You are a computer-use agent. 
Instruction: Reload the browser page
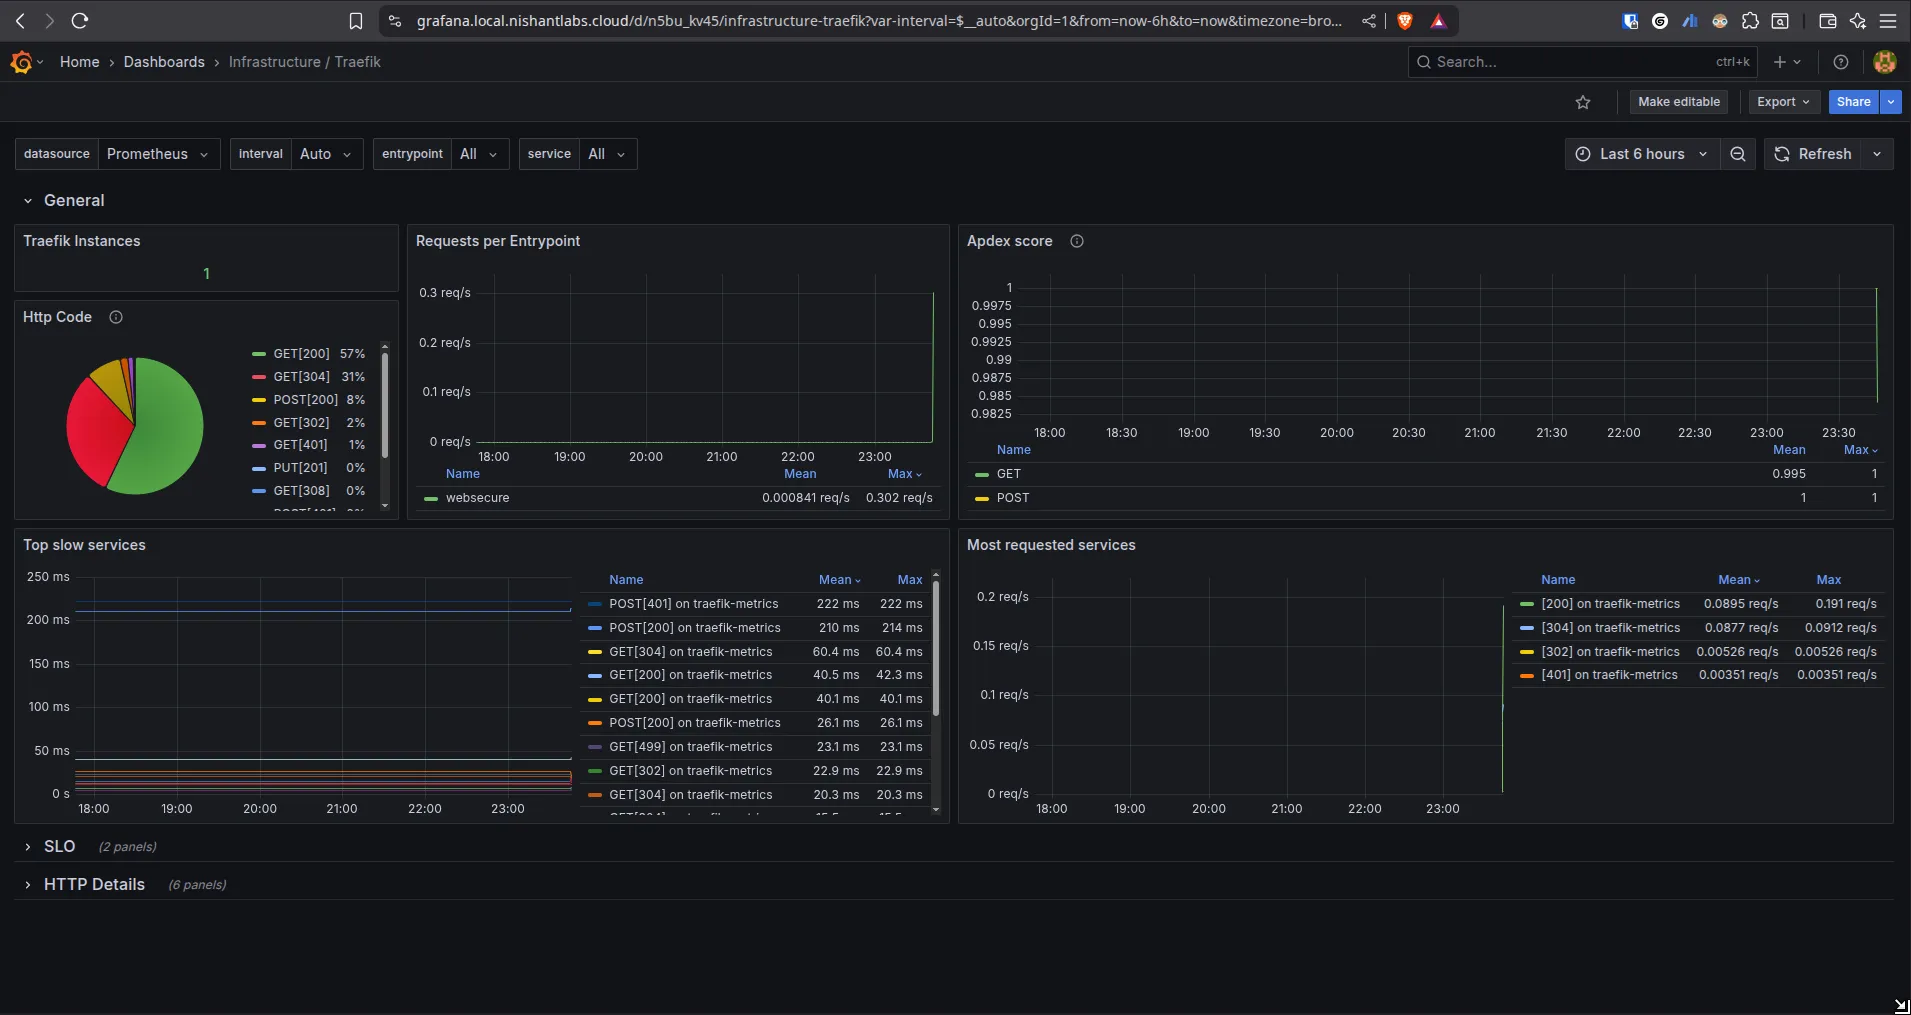[x=80, y=21]
